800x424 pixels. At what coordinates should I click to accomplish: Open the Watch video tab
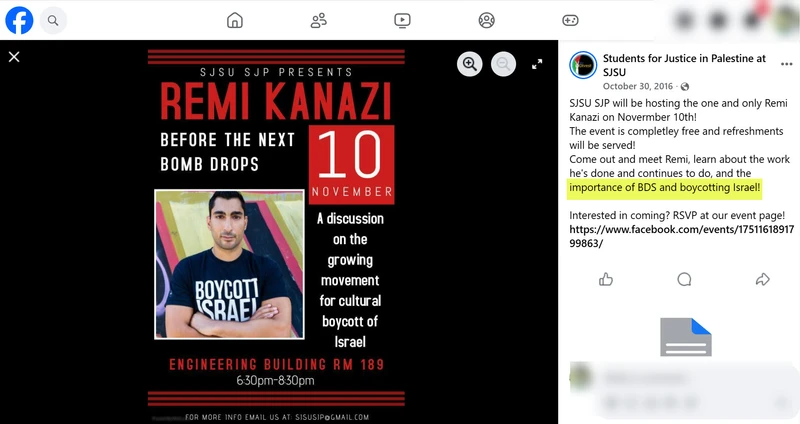[x=403, y=20]
